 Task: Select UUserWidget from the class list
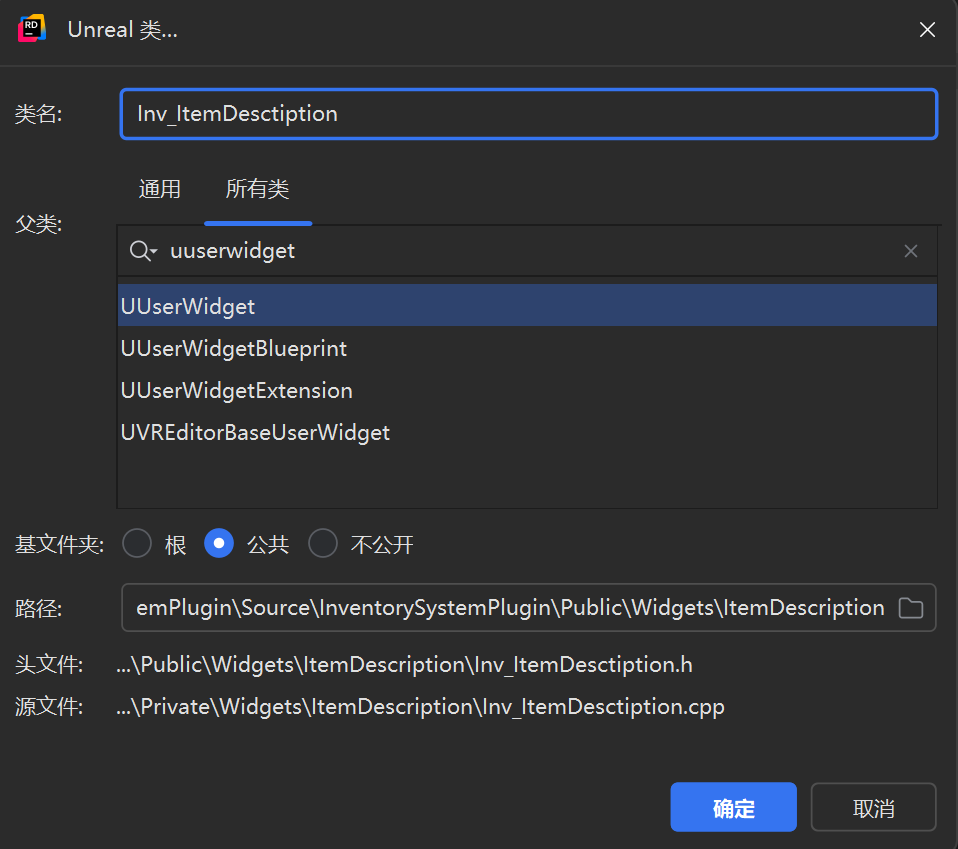(x=188, y=306)
